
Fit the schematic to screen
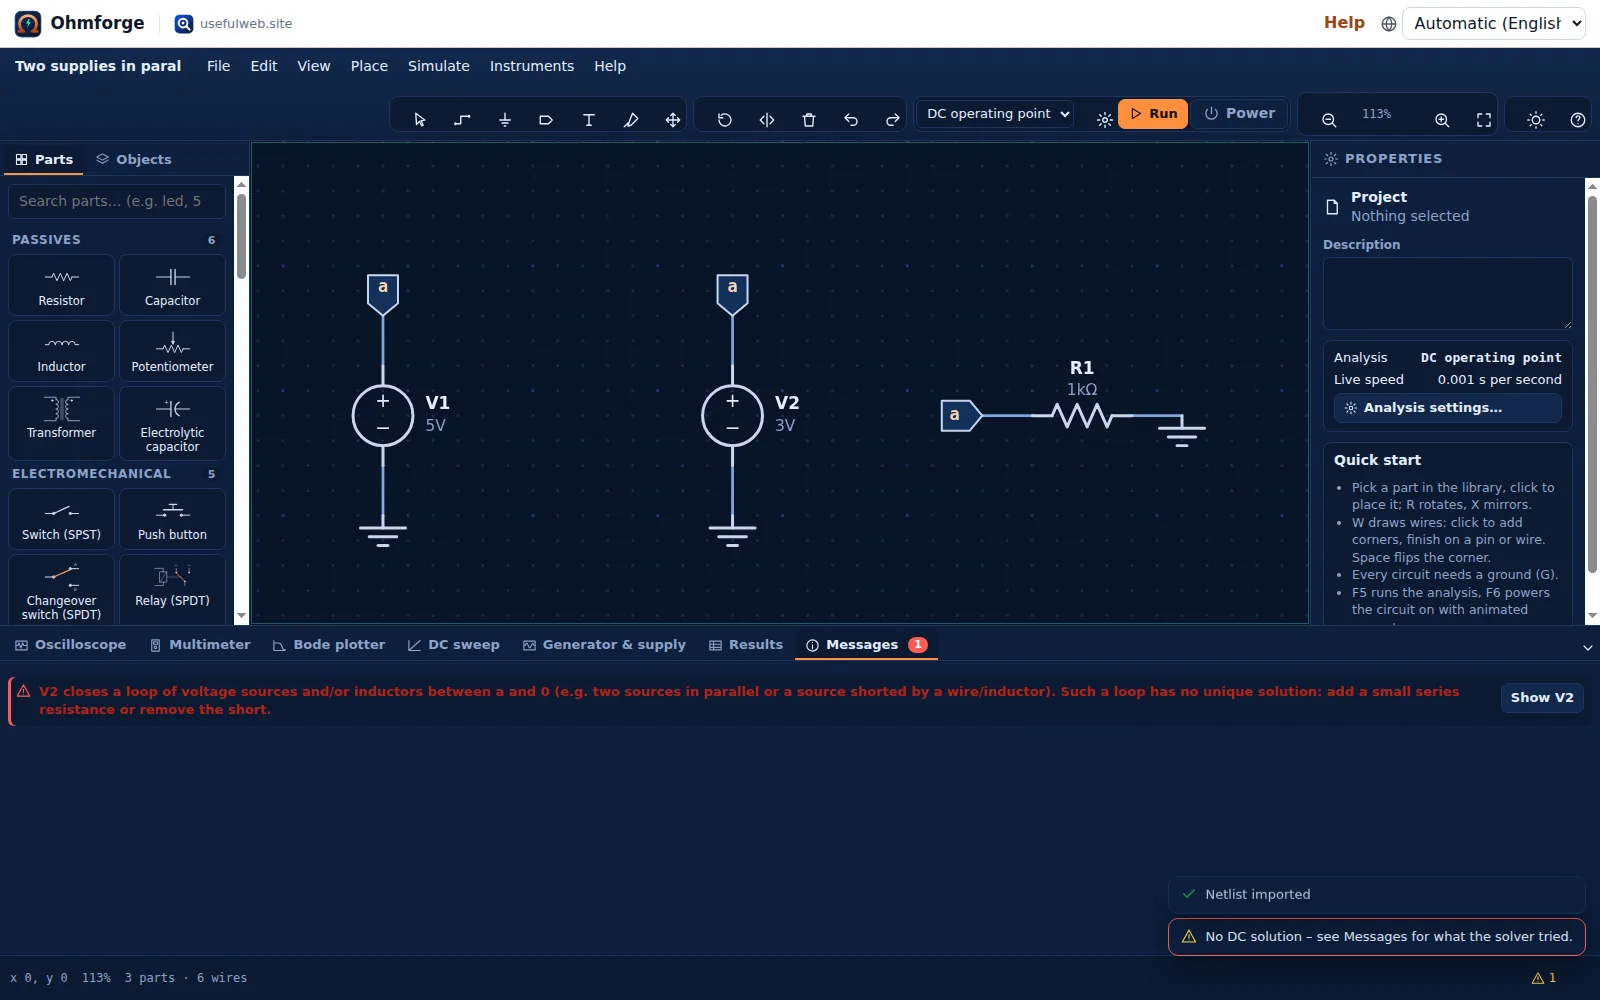coord(1484,120)
